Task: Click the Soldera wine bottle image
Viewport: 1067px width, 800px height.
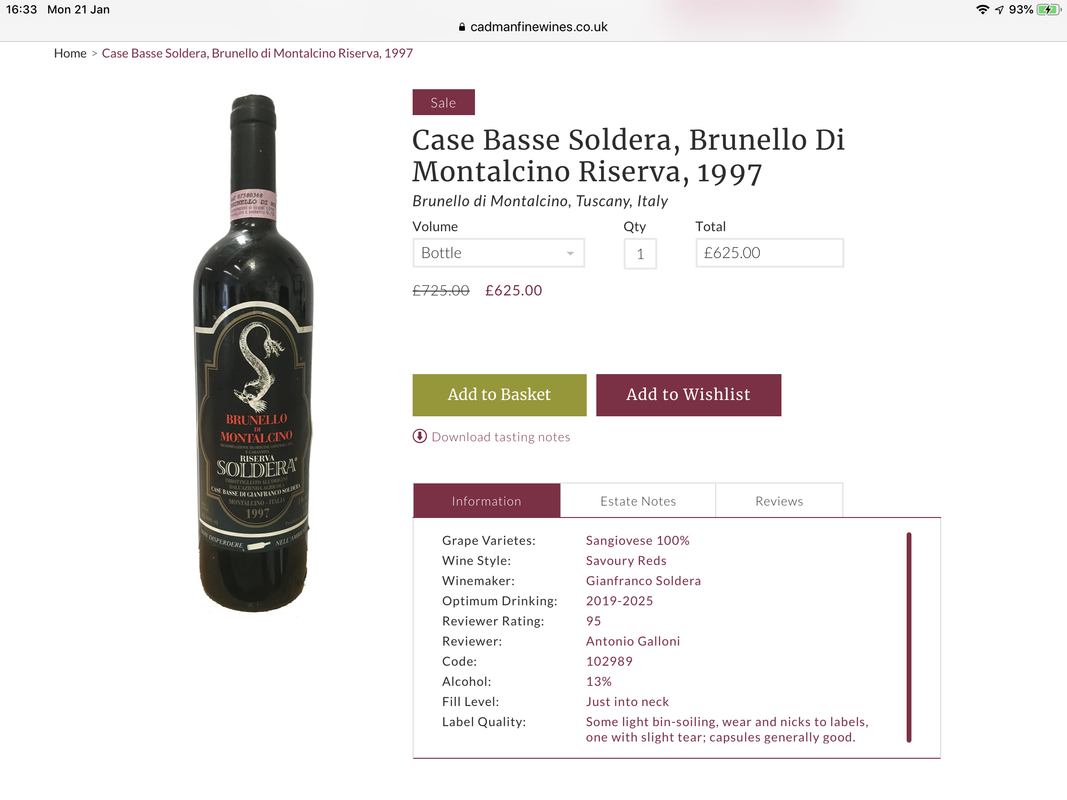Action: 253,353
